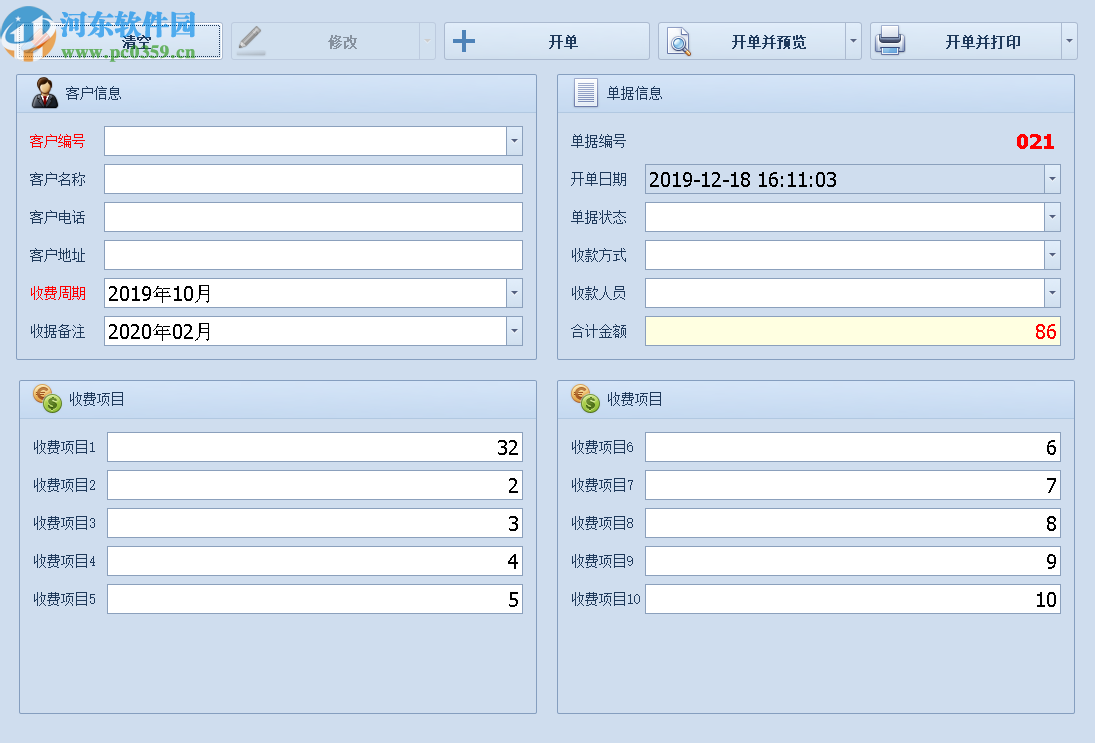Click the 合计金额 label
This screenshot has width=1095, height=743.
point(598,331)
